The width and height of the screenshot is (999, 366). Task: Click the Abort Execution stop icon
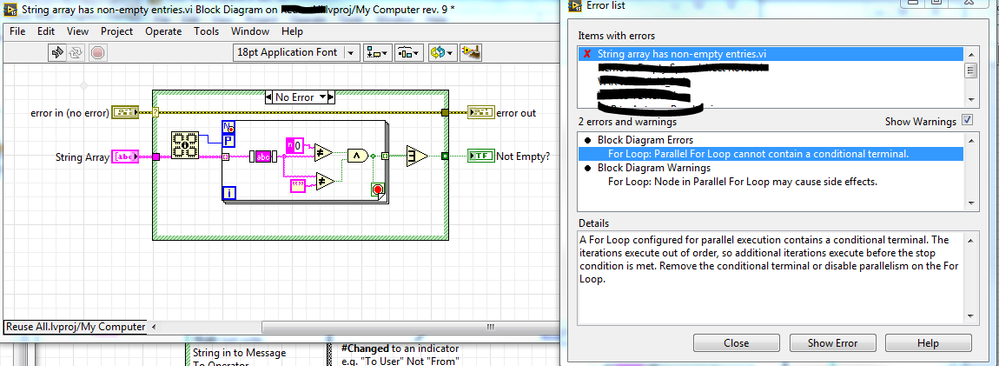pyautogui.click(x=97, y=52)
